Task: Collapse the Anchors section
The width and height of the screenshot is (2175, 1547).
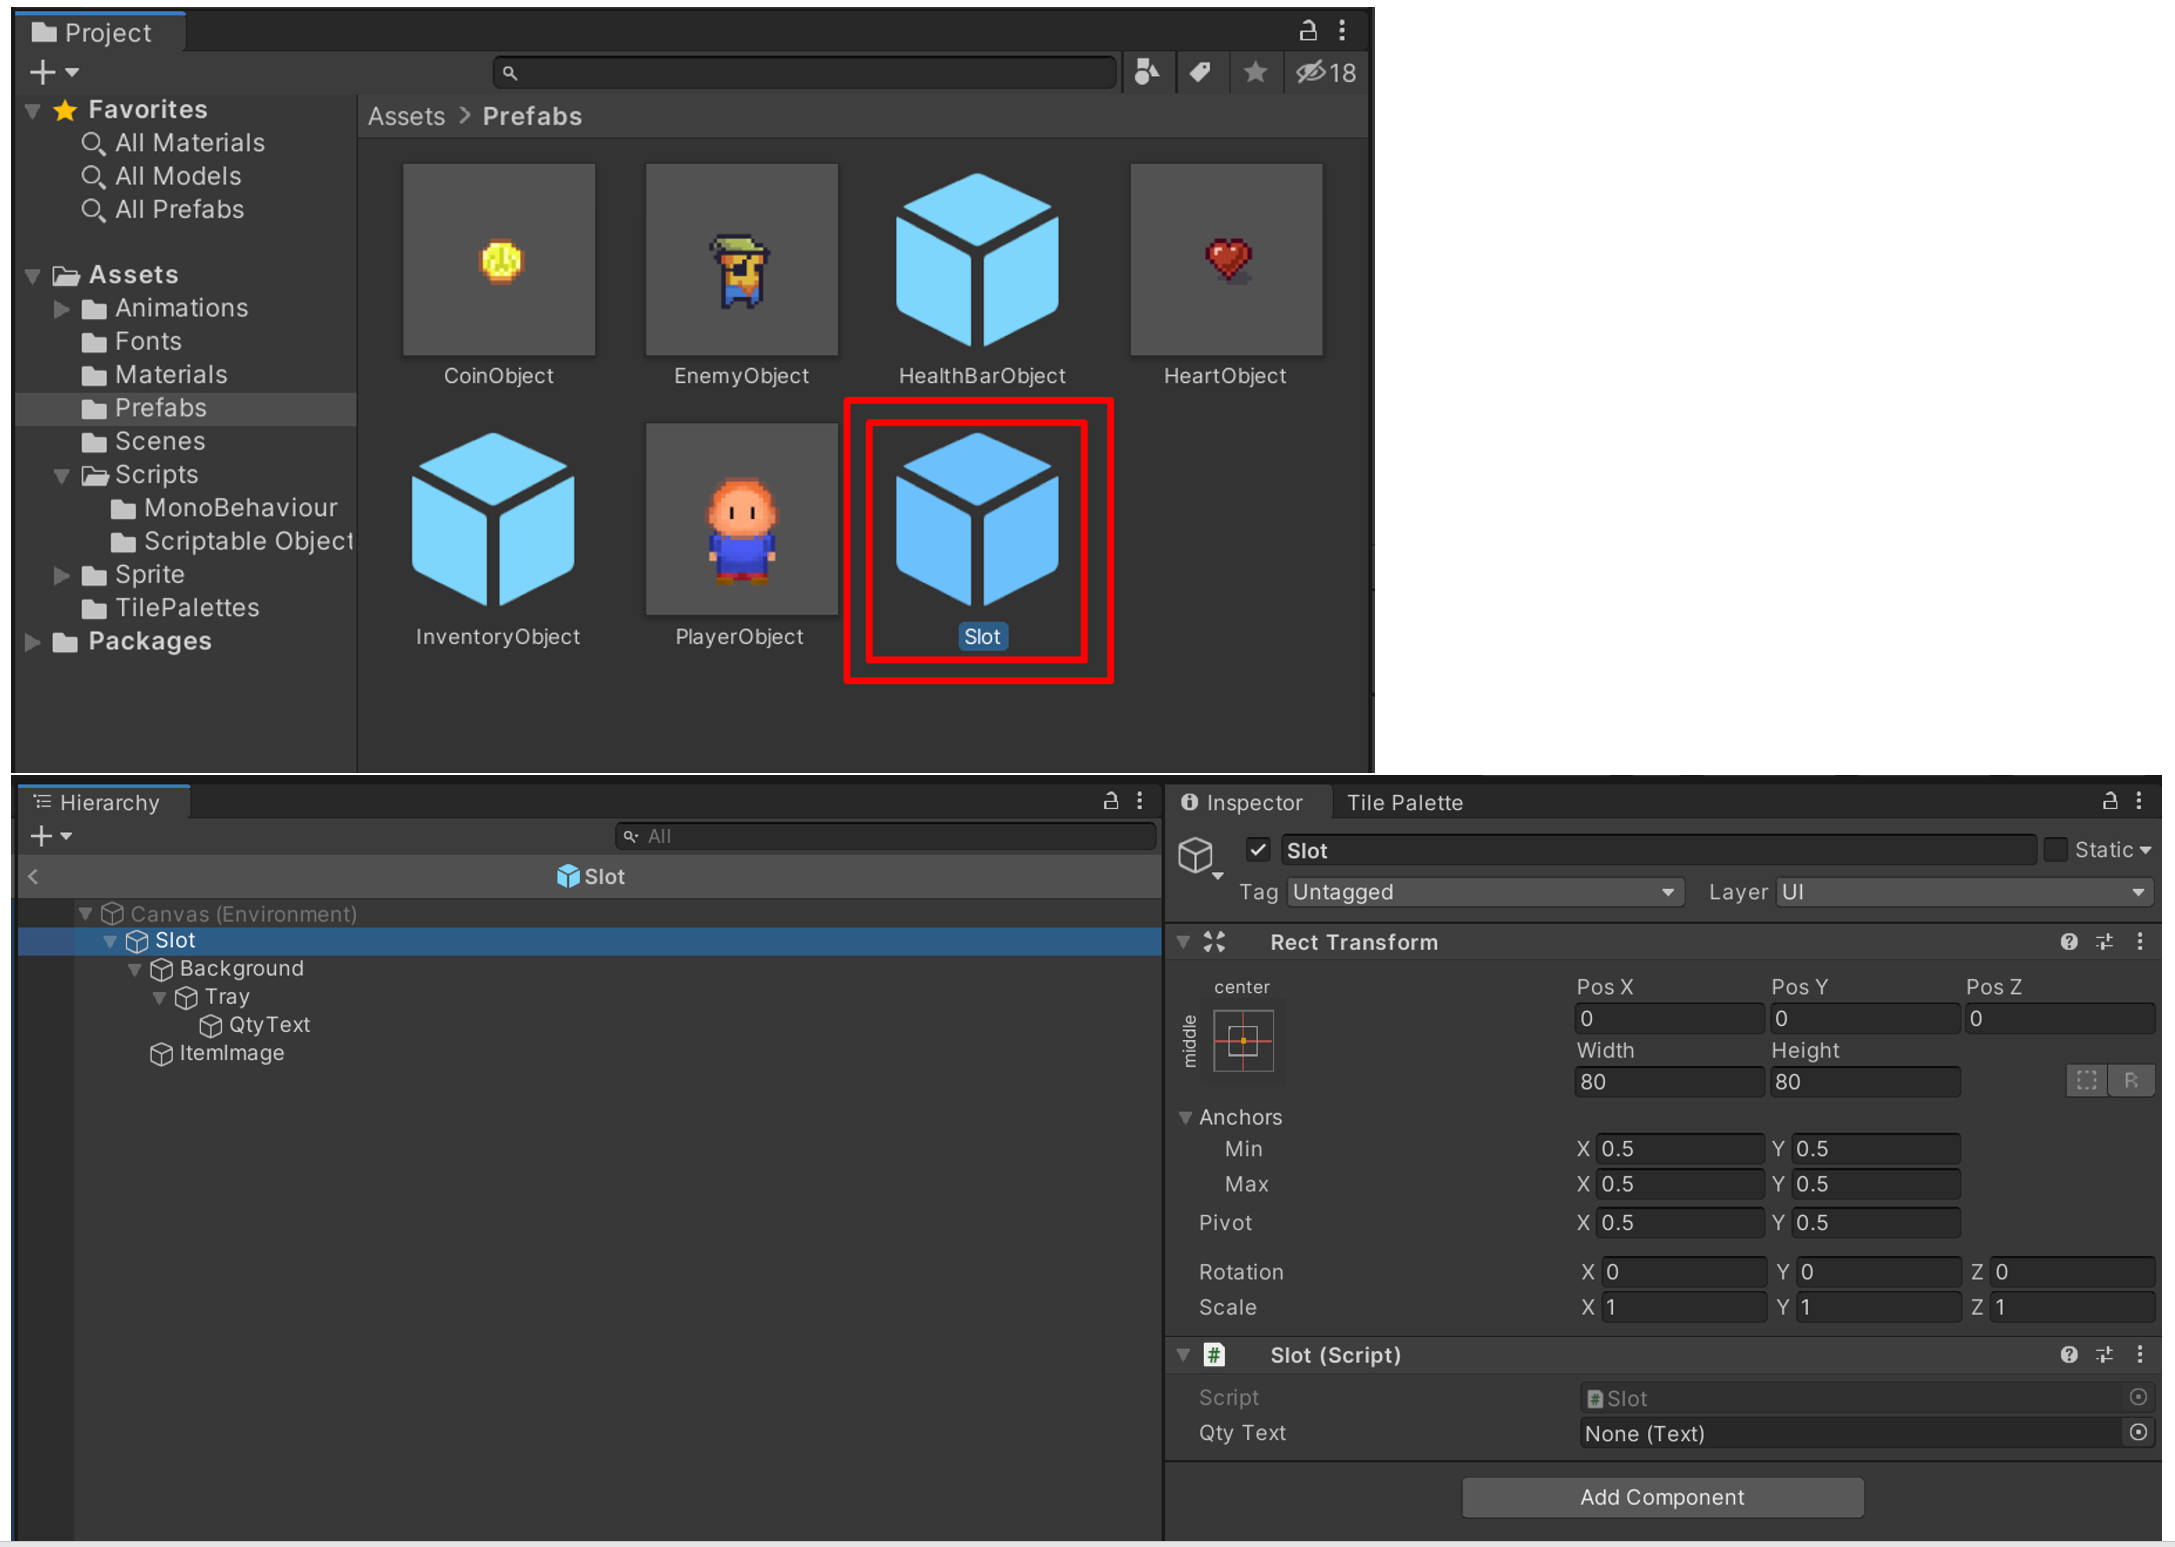Action: click(x=1186, y=1117)
